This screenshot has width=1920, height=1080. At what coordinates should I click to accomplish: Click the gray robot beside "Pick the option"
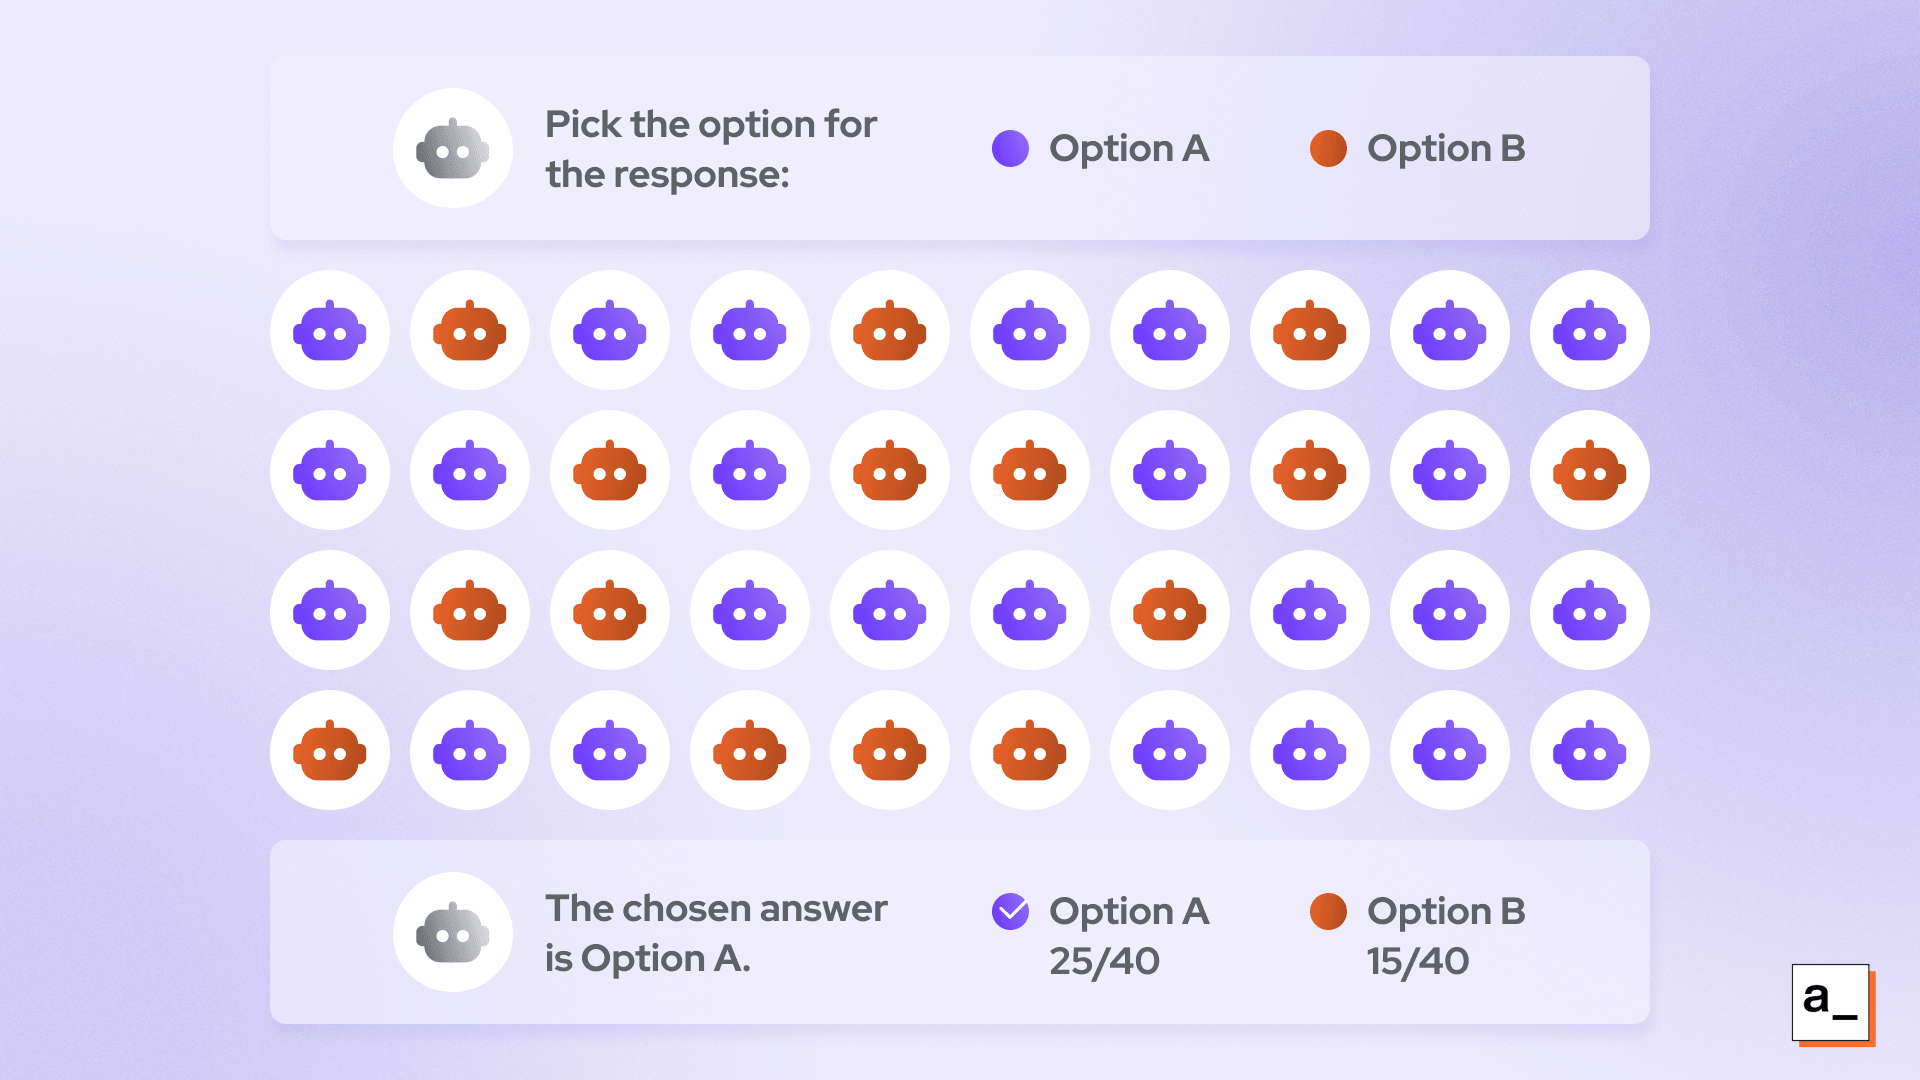[453, 149]
